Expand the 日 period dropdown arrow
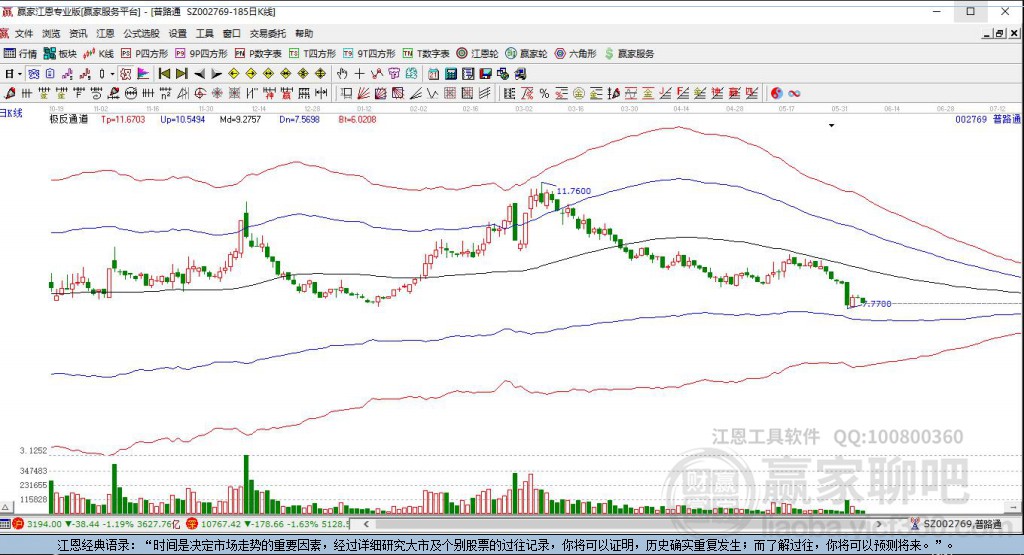Screen dimensions: 1024x555 20,74
